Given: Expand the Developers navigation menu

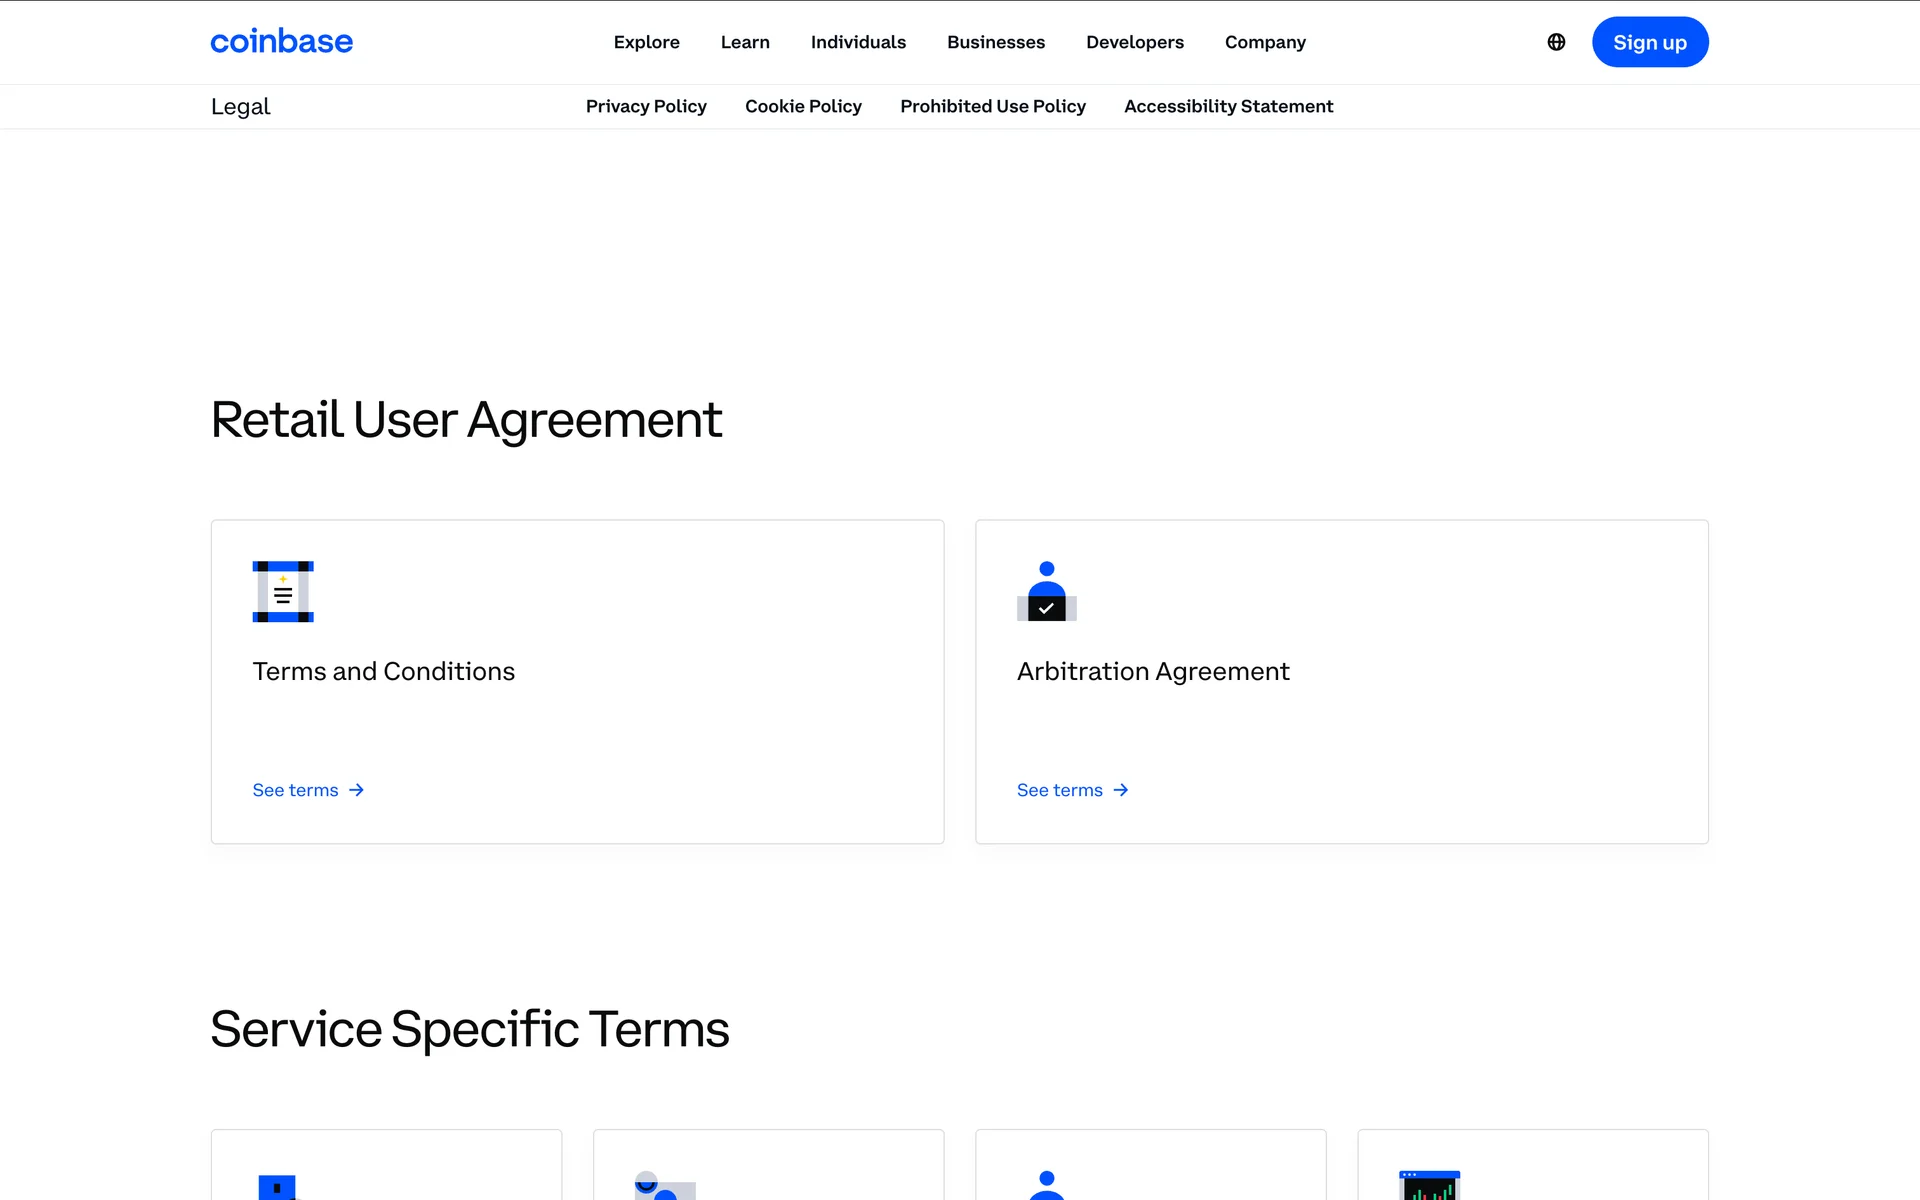Looking at the screenshot, I should tap(1134, 42).
